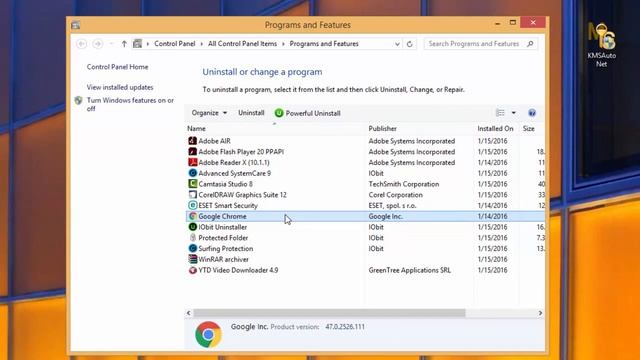Viewport: 640px width, 360px height.
Task: Open Turn Windows features on or off
Action: [130, 104]
